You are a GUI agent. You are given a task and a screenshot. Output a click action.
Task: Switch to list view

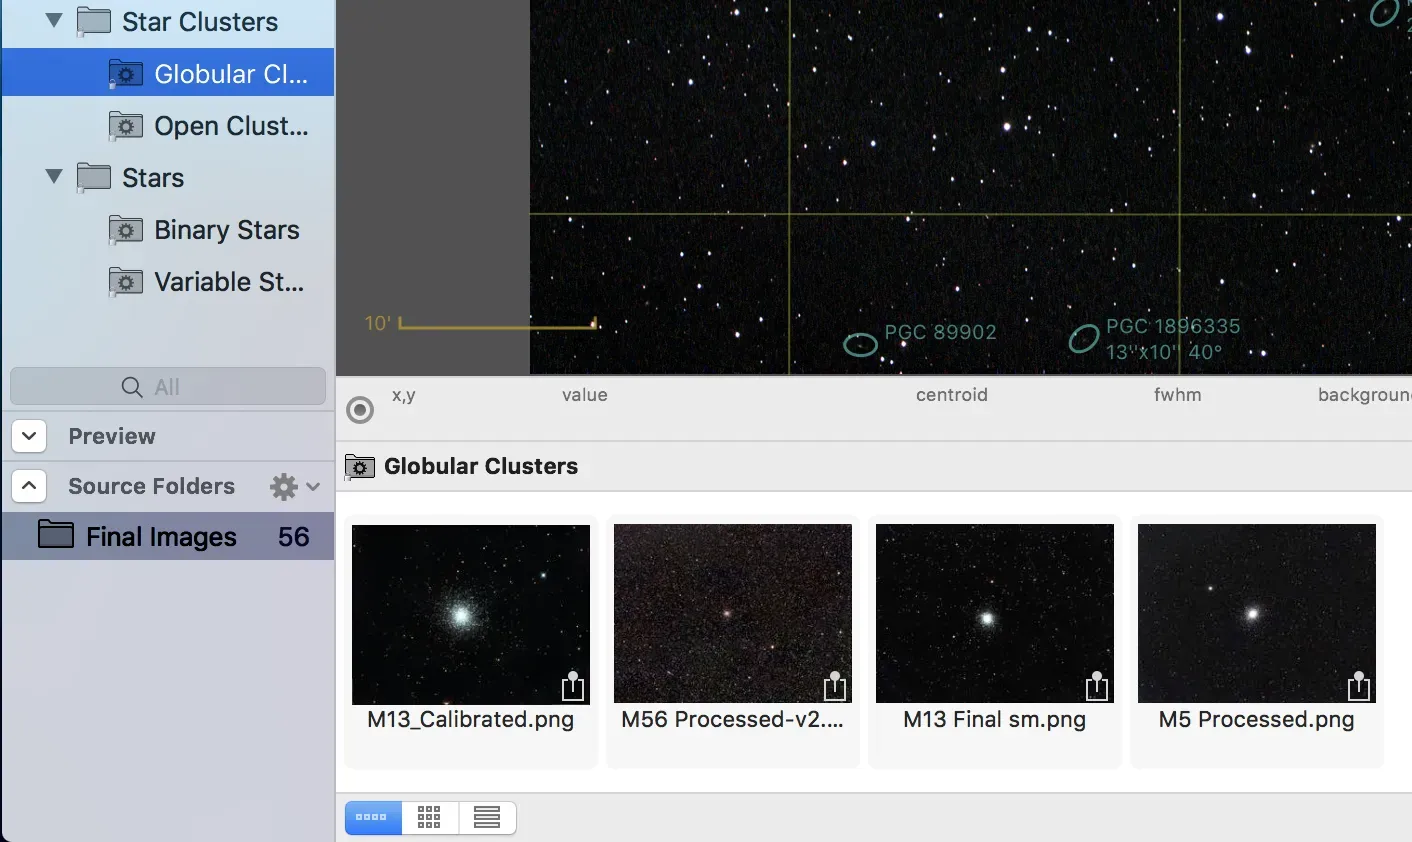487,817
